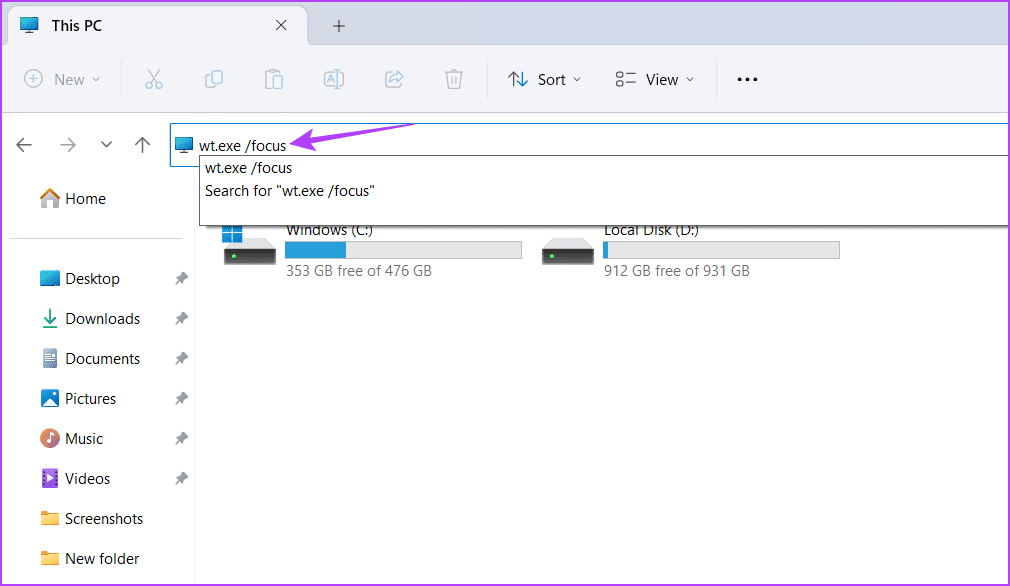Click the Paste clipboard icon
This screenshot has height=586, width=1010.
click(x=274, y=79)
